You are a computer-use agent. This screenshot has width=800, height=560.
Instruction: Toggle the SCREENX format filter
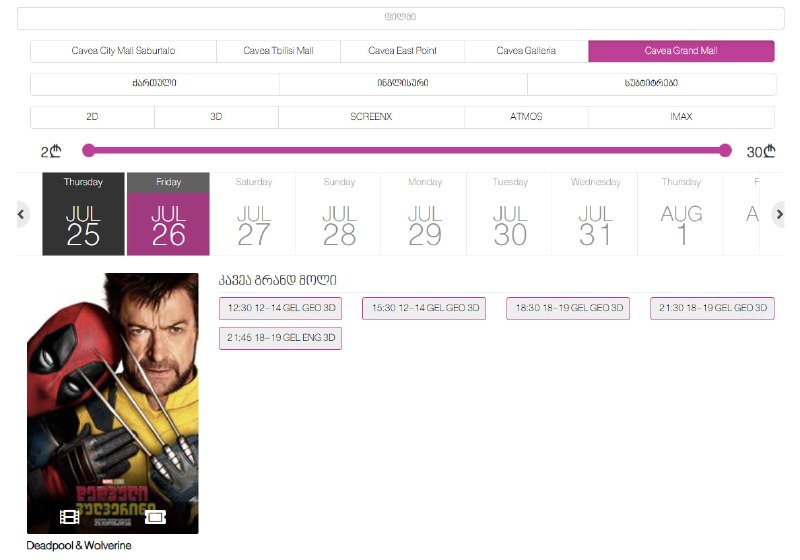(x=371, y=117)
